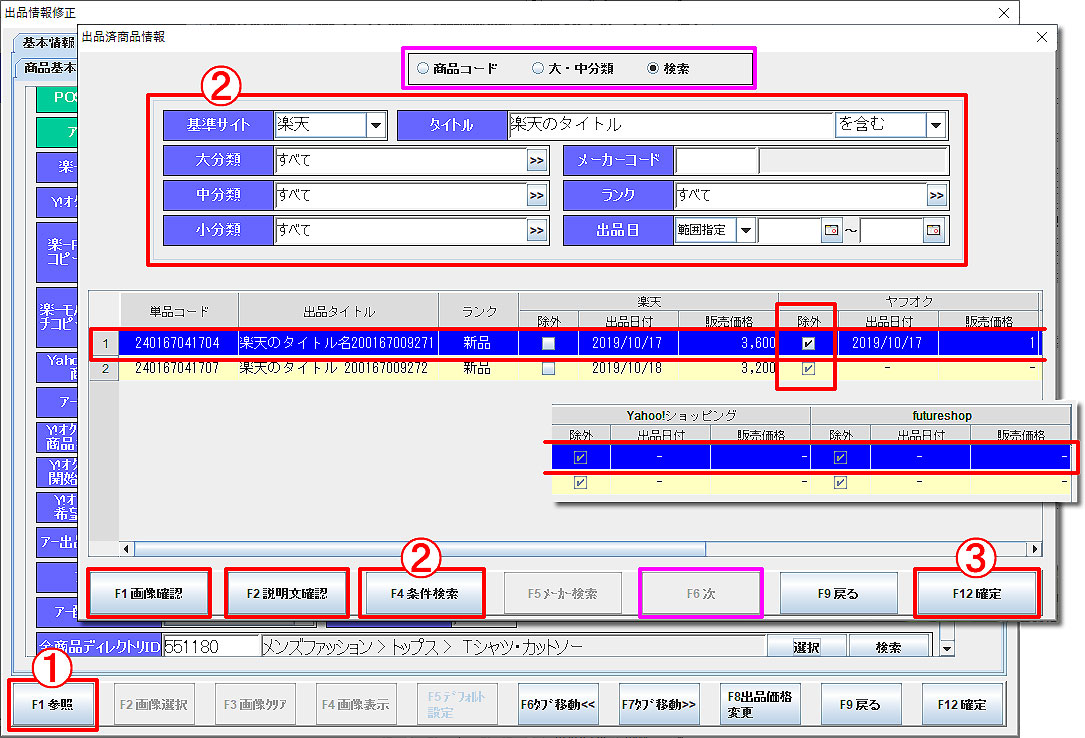The image size is (1085, 738).
Task: Open the を含む match-type dropdown
Action: pyautogui.click(x=936, y=125)
